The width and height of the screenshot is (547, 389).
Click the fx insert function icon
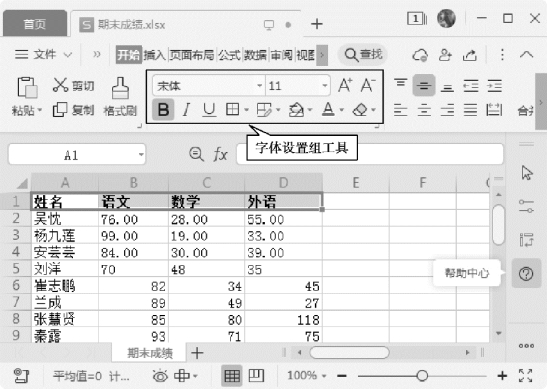(x=220, y=154)
